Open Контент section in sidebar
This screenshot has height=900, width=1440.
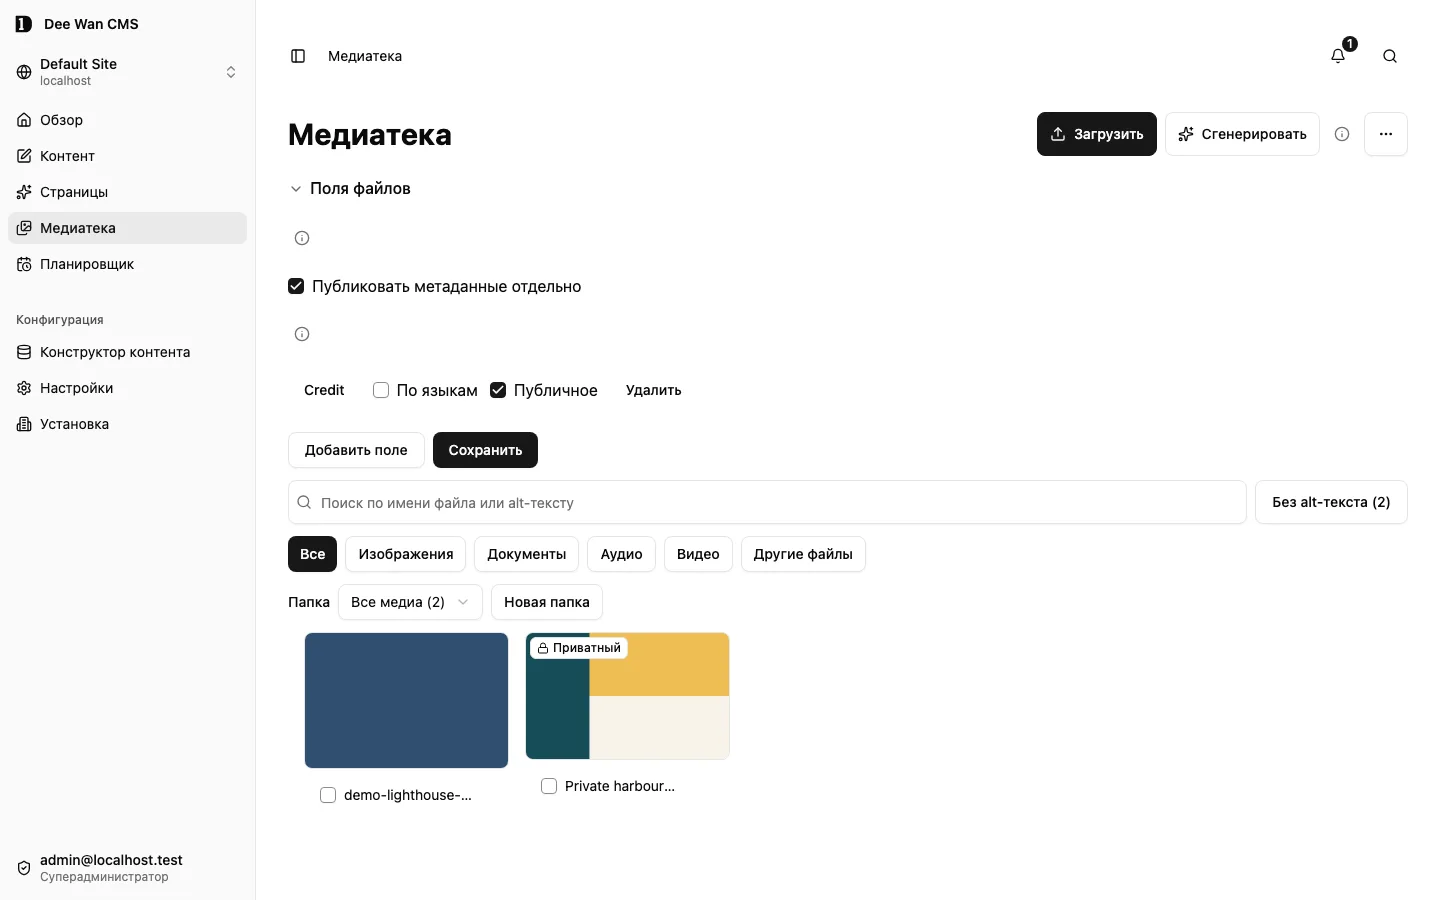(x=127, y=156)
